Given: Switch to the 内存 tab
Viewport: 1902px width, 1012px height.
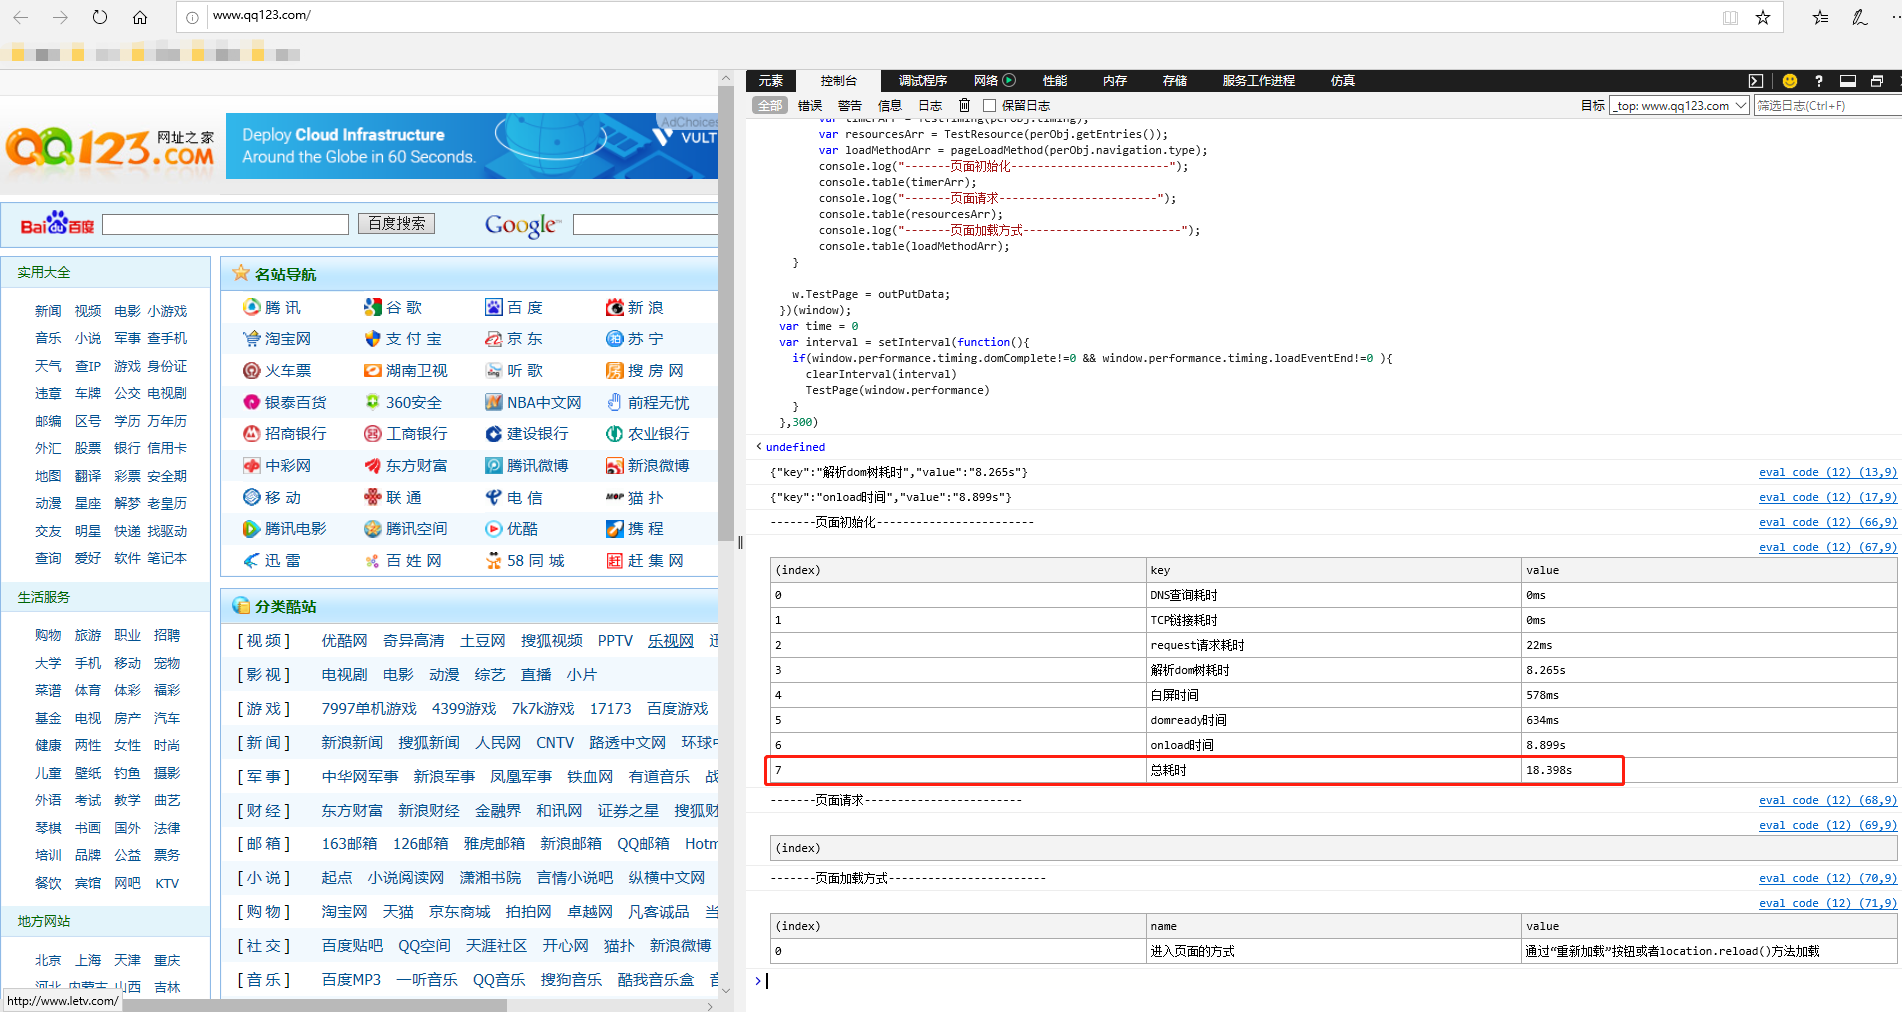Looking at the screenshot, I should pyautogui.click(x=1115, y=81).
